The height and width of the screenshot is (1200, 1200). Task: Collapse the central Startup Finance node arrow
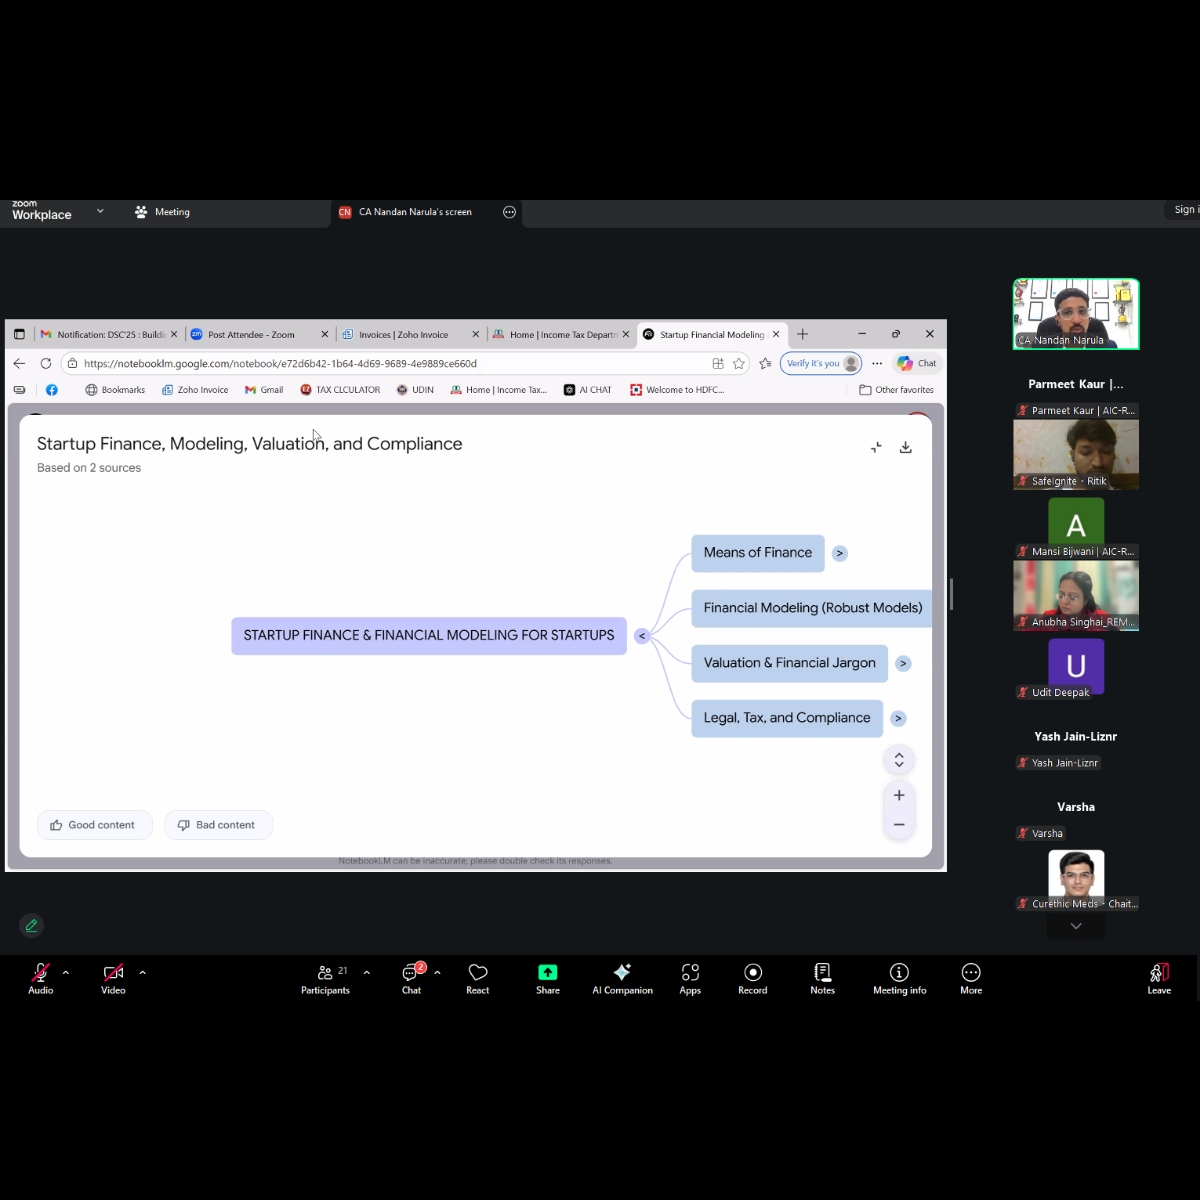[x=642, y=636]
